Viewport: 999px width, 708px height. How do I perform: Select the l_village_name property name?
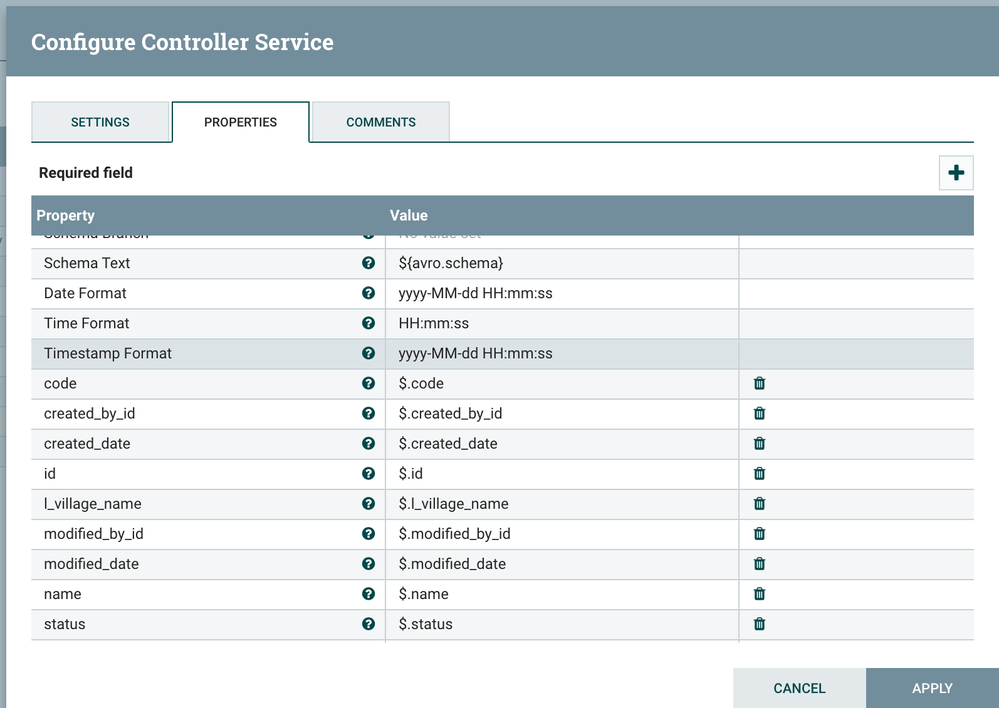[x=92, y=503]
